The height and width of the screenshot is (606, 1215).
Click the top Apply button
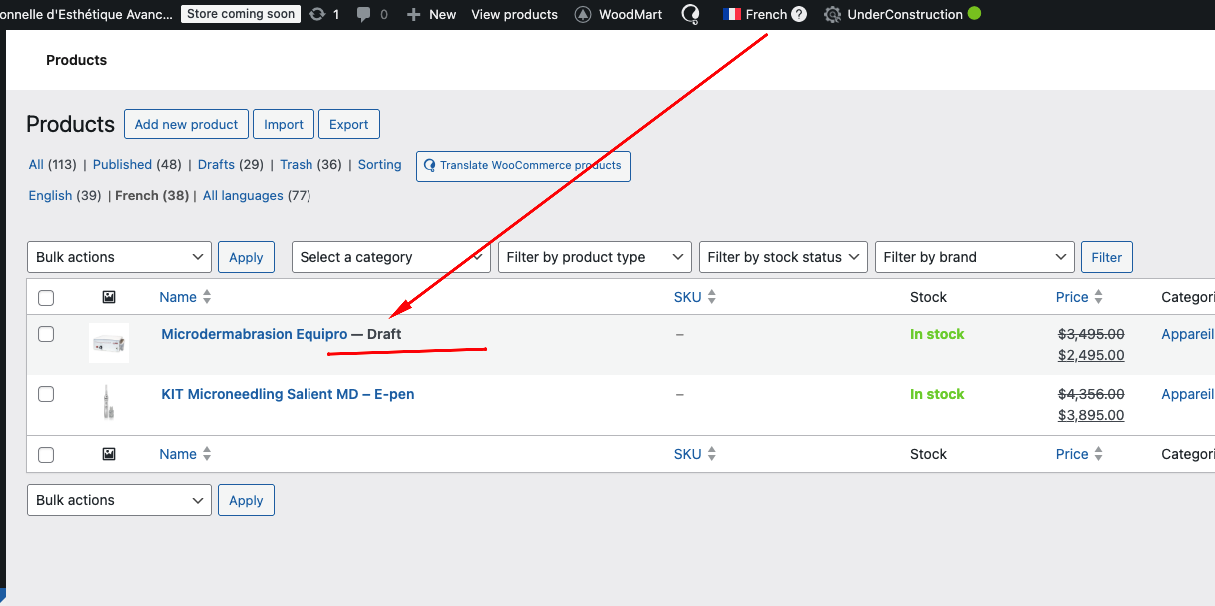(246, 257)
